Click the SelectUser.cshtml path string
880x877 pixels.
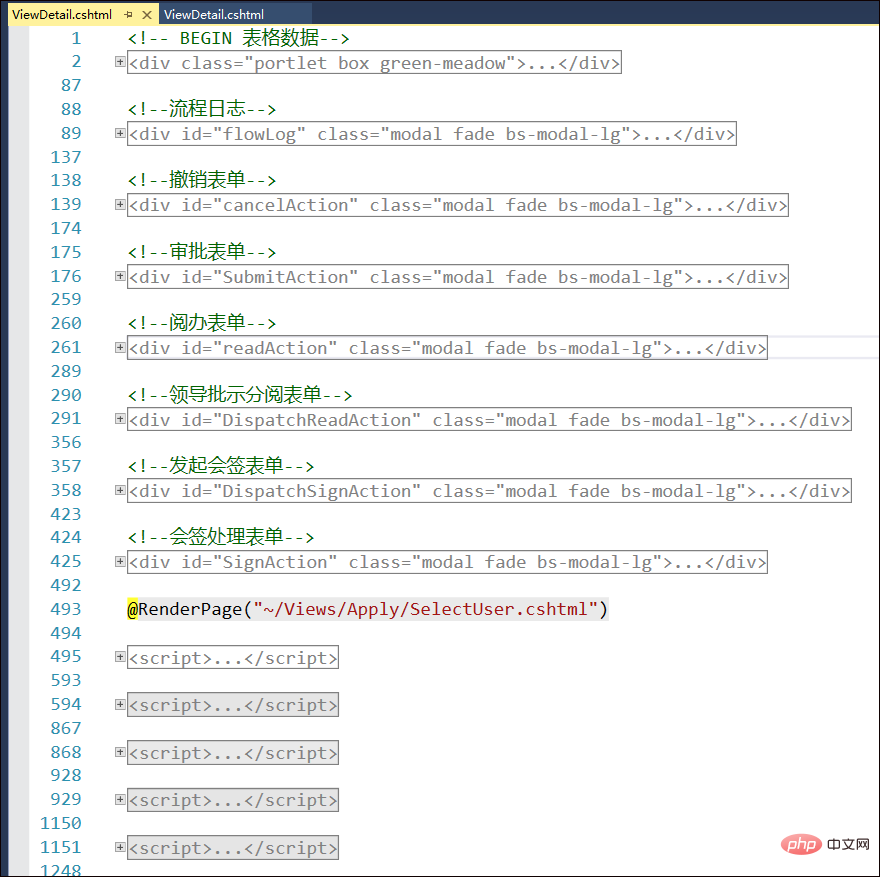point(426,609)
